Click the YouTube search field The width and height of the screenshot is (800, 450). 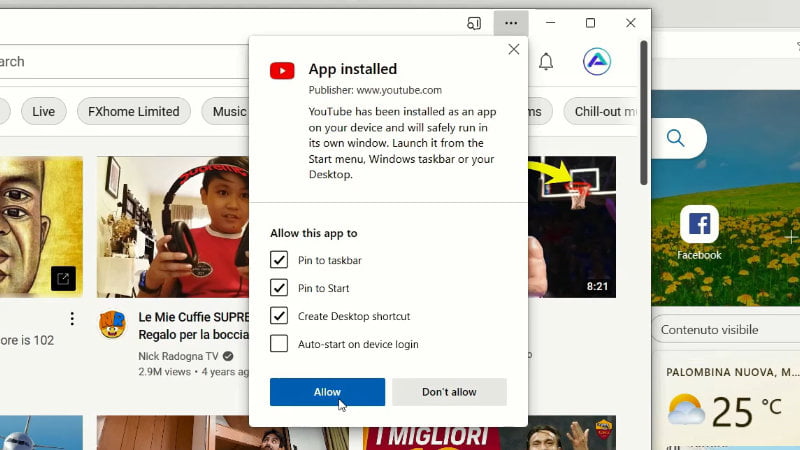coord(124,62)
